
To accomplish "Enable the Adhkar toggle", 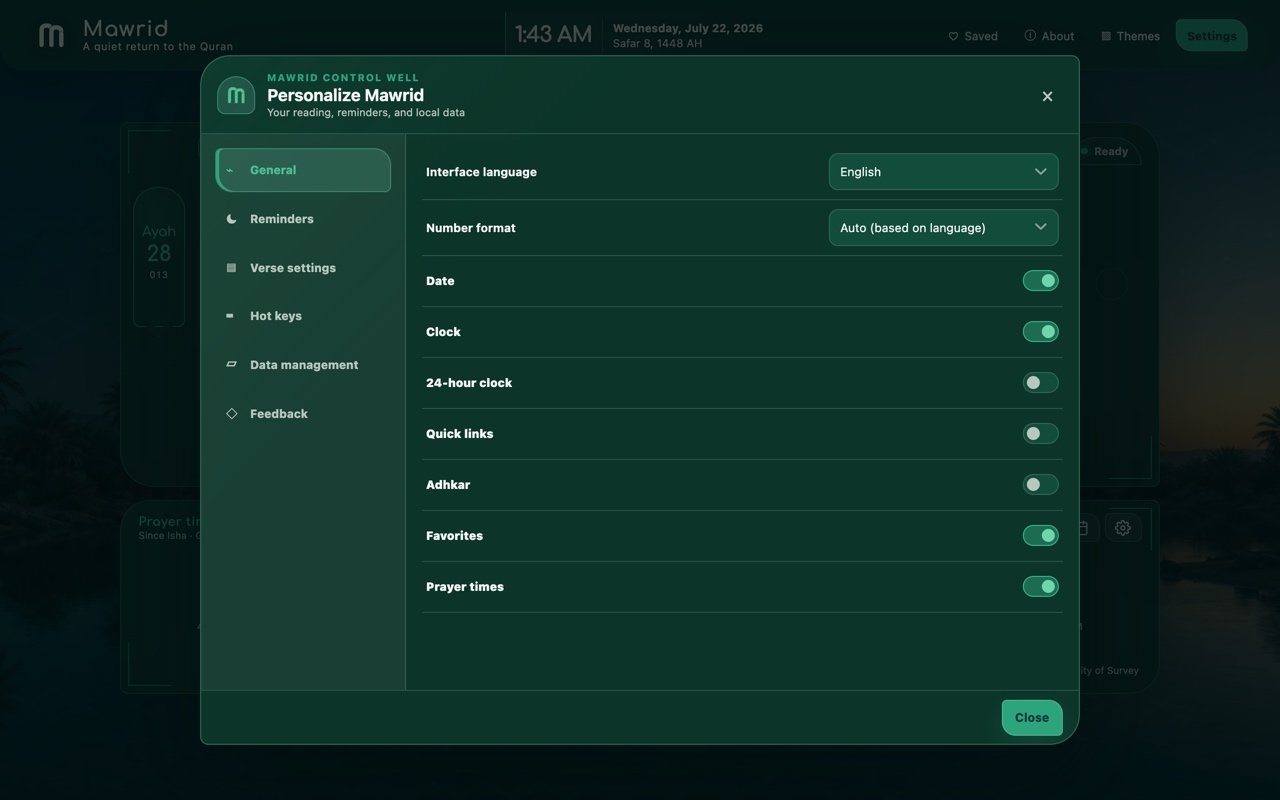I will [1040, 485].
